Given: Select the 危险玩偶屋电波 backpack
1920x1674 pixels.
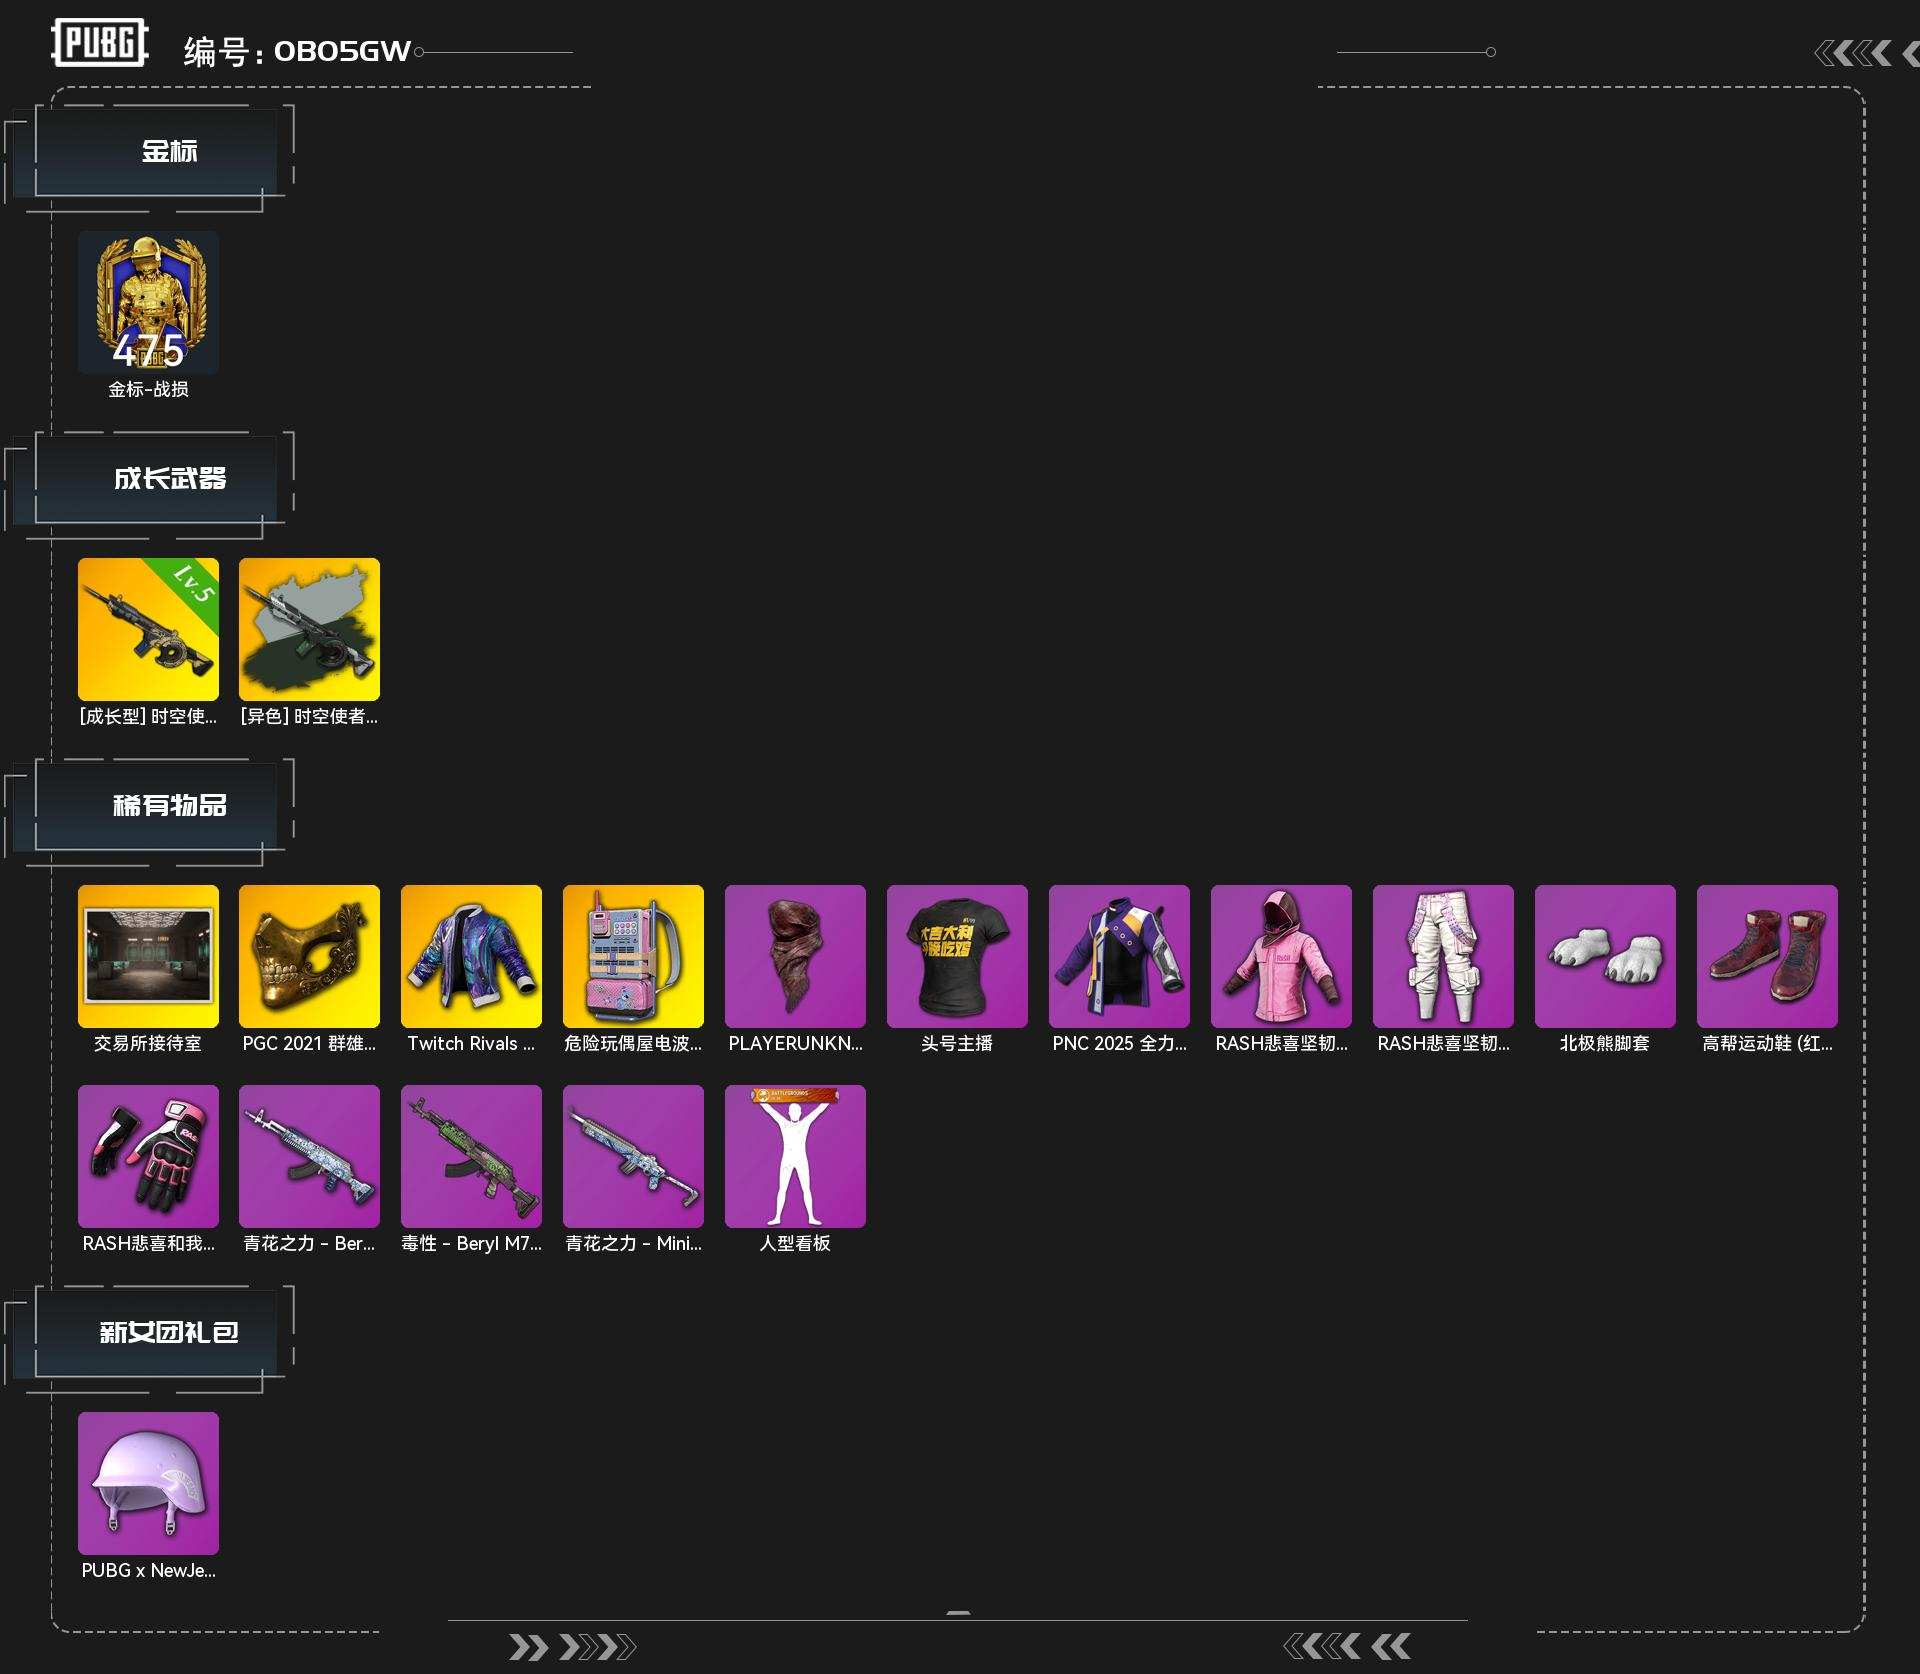Looking at the screenshot, I should click(633, 956).
